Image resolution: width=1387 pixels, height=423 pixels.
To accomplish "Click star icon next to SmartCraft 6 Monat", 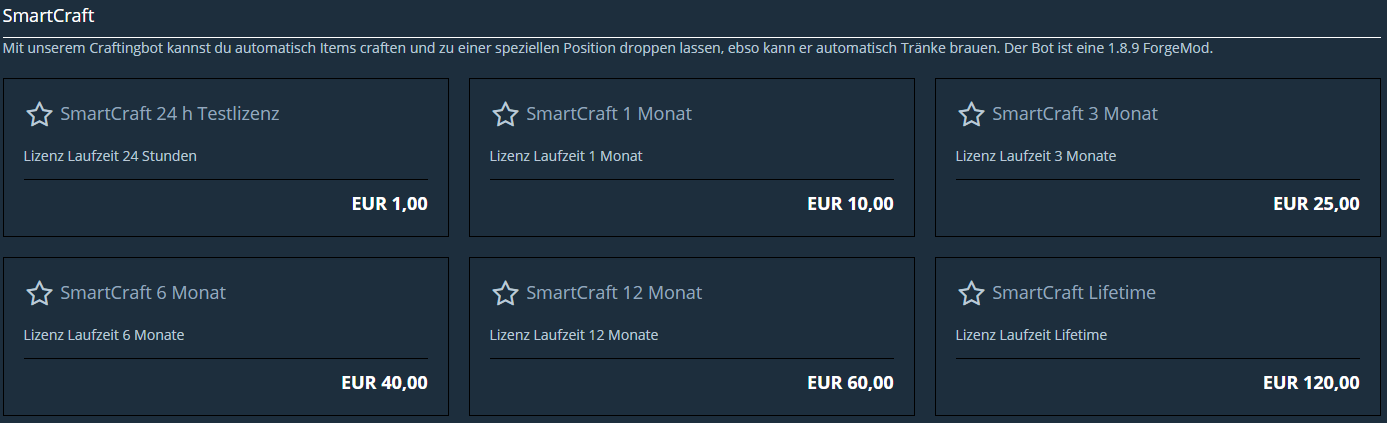I will (x=39, y=293).
